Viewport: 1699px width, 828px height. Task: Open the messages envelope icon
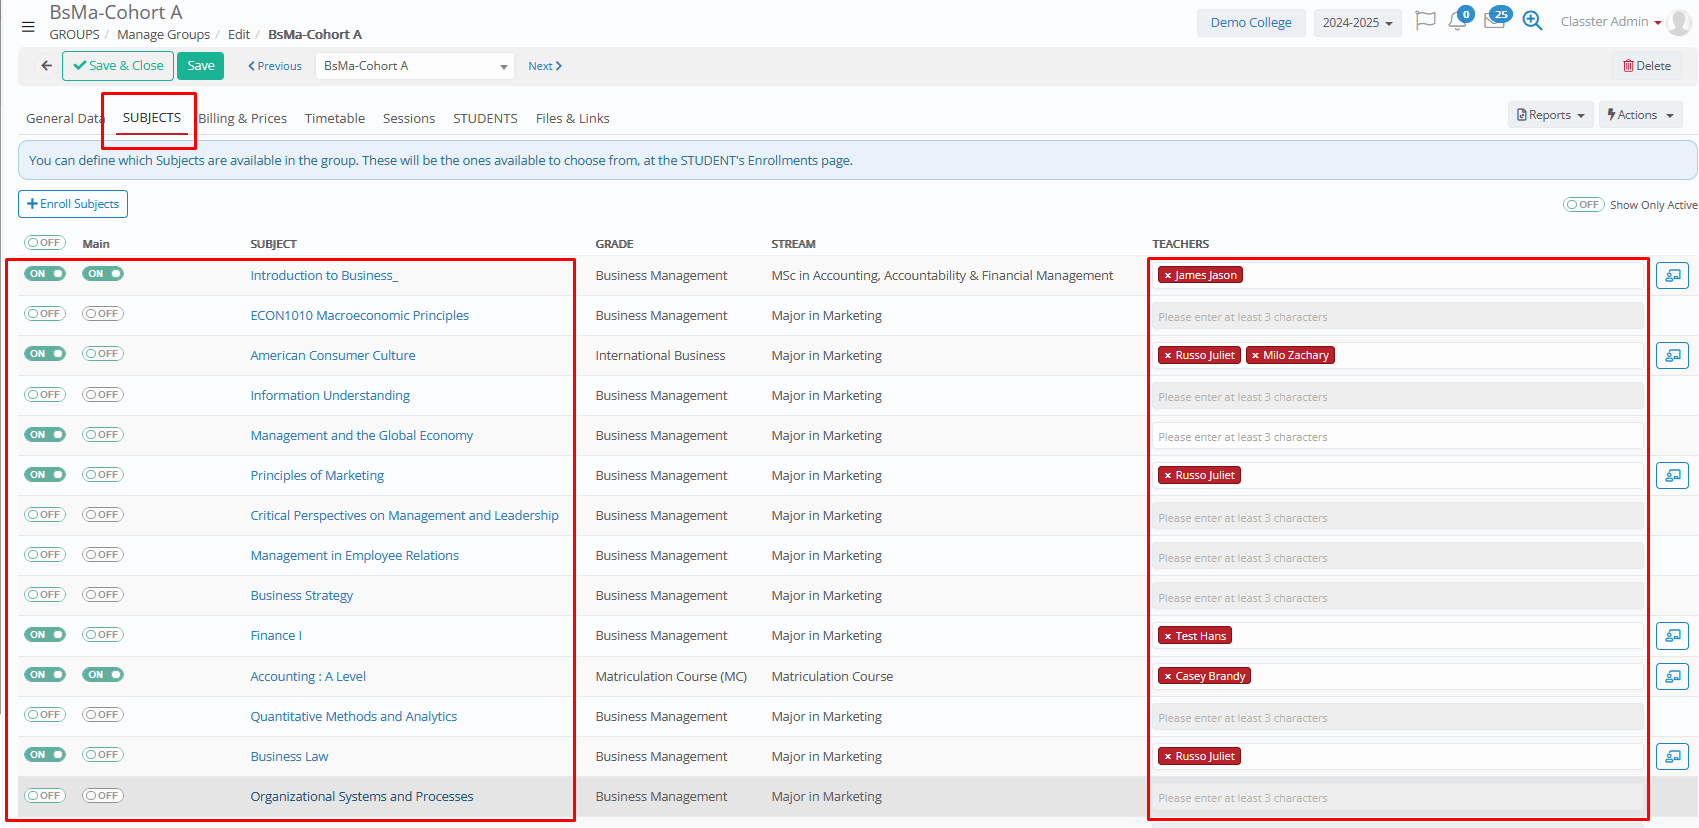point(1494,22)
